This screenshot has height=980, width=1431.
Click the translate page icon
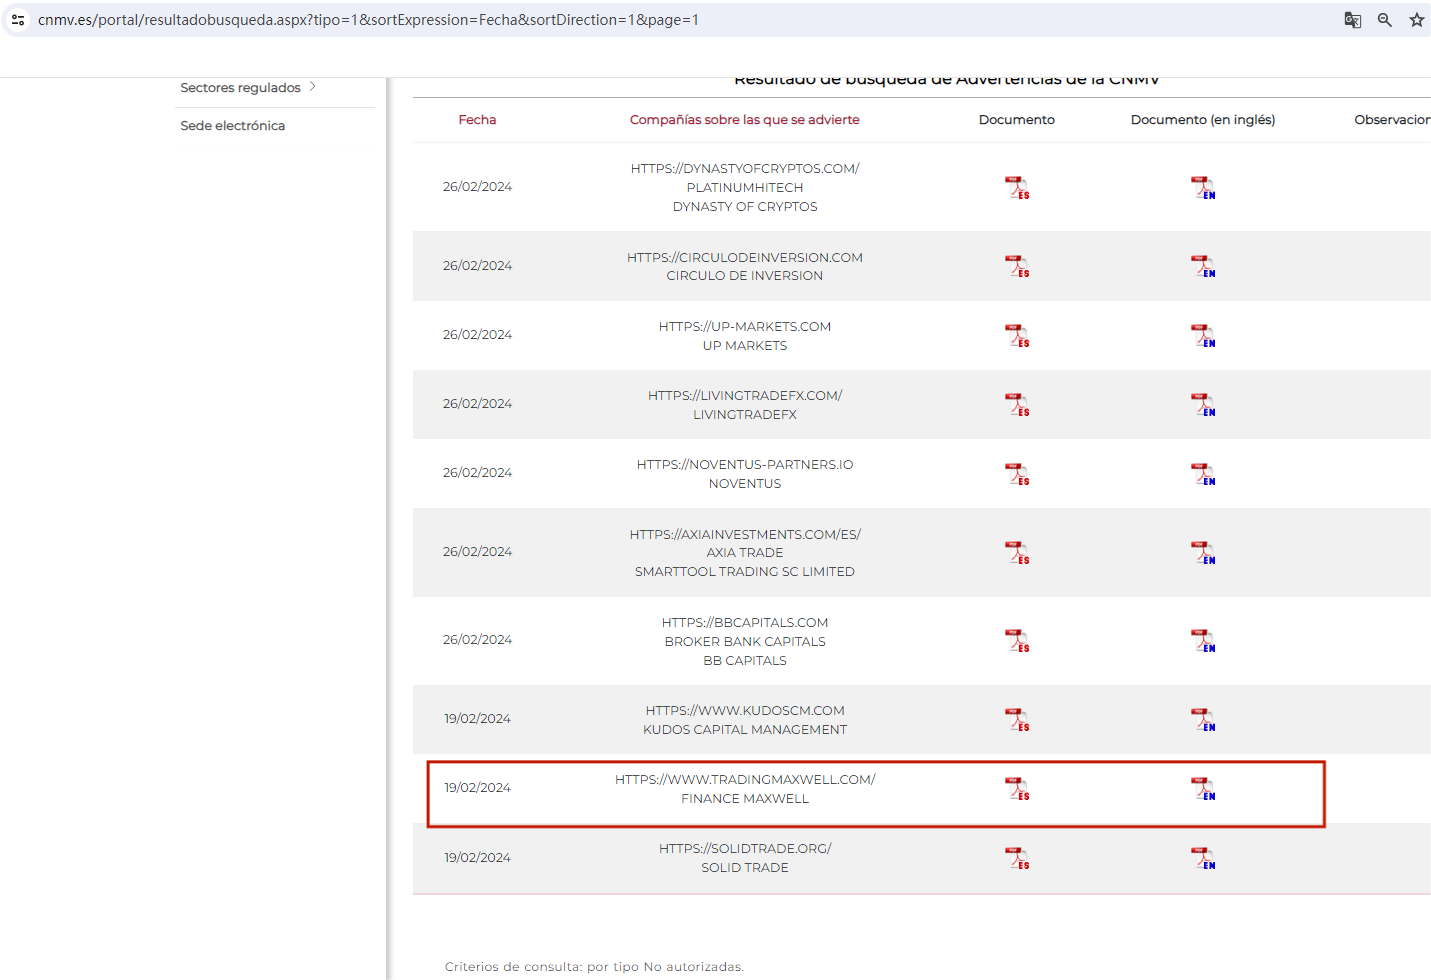click(1352, 20)
